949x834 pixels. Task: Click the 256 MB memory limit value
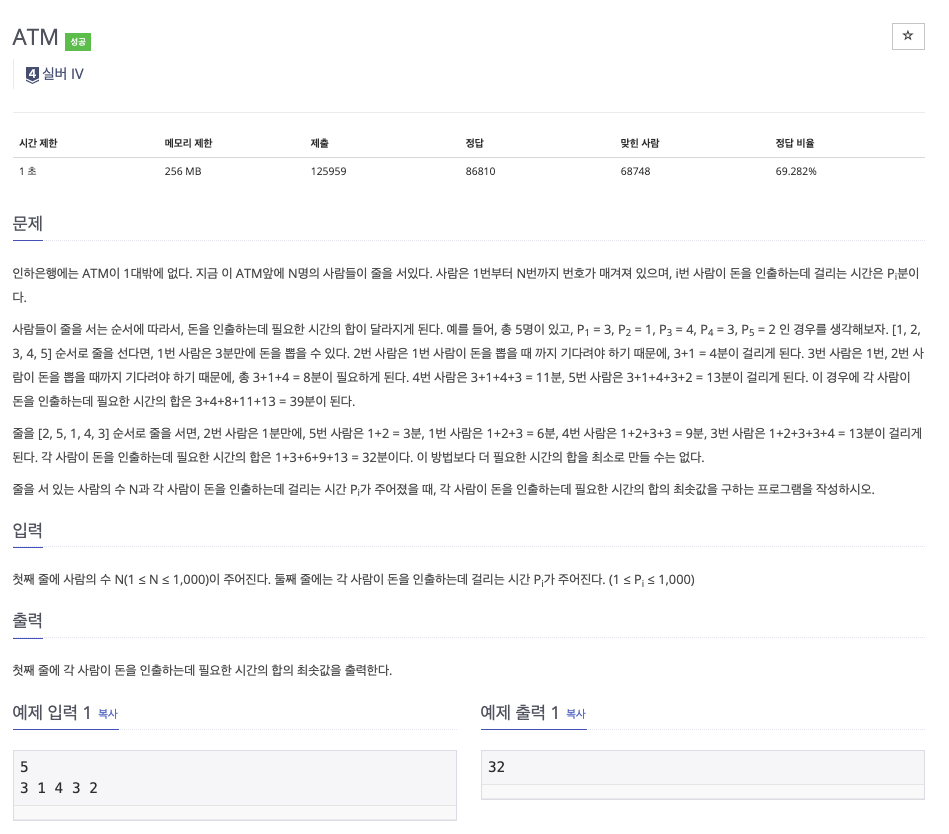click(x=183, y=171)
